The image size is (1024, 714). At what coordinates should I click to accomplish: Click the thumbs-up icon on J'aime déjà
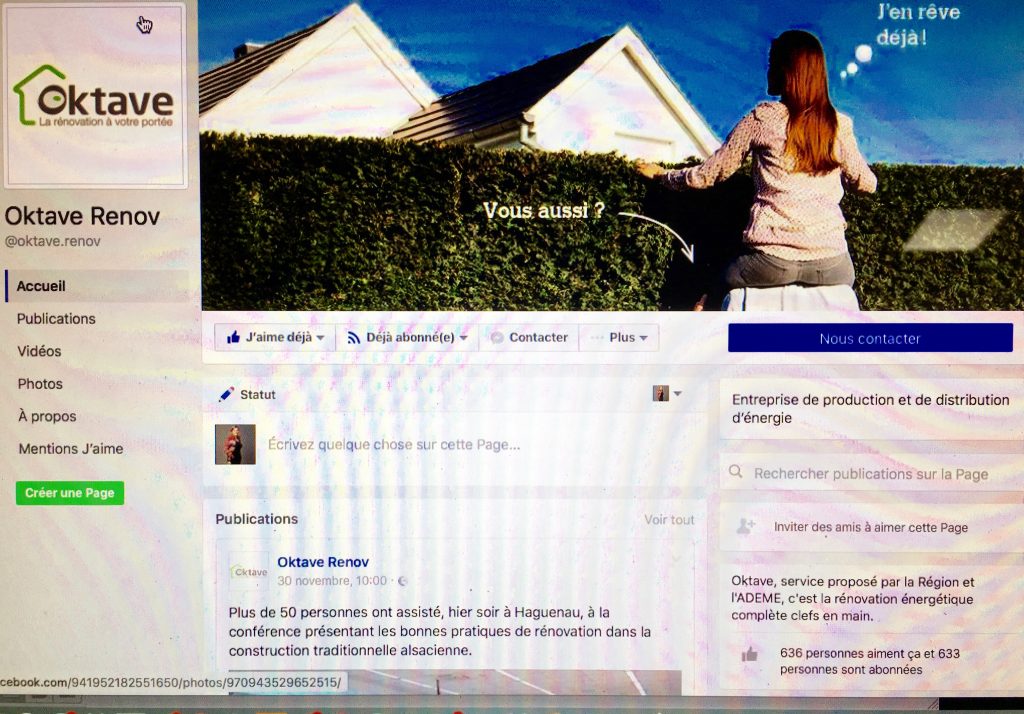pos(233,337)
